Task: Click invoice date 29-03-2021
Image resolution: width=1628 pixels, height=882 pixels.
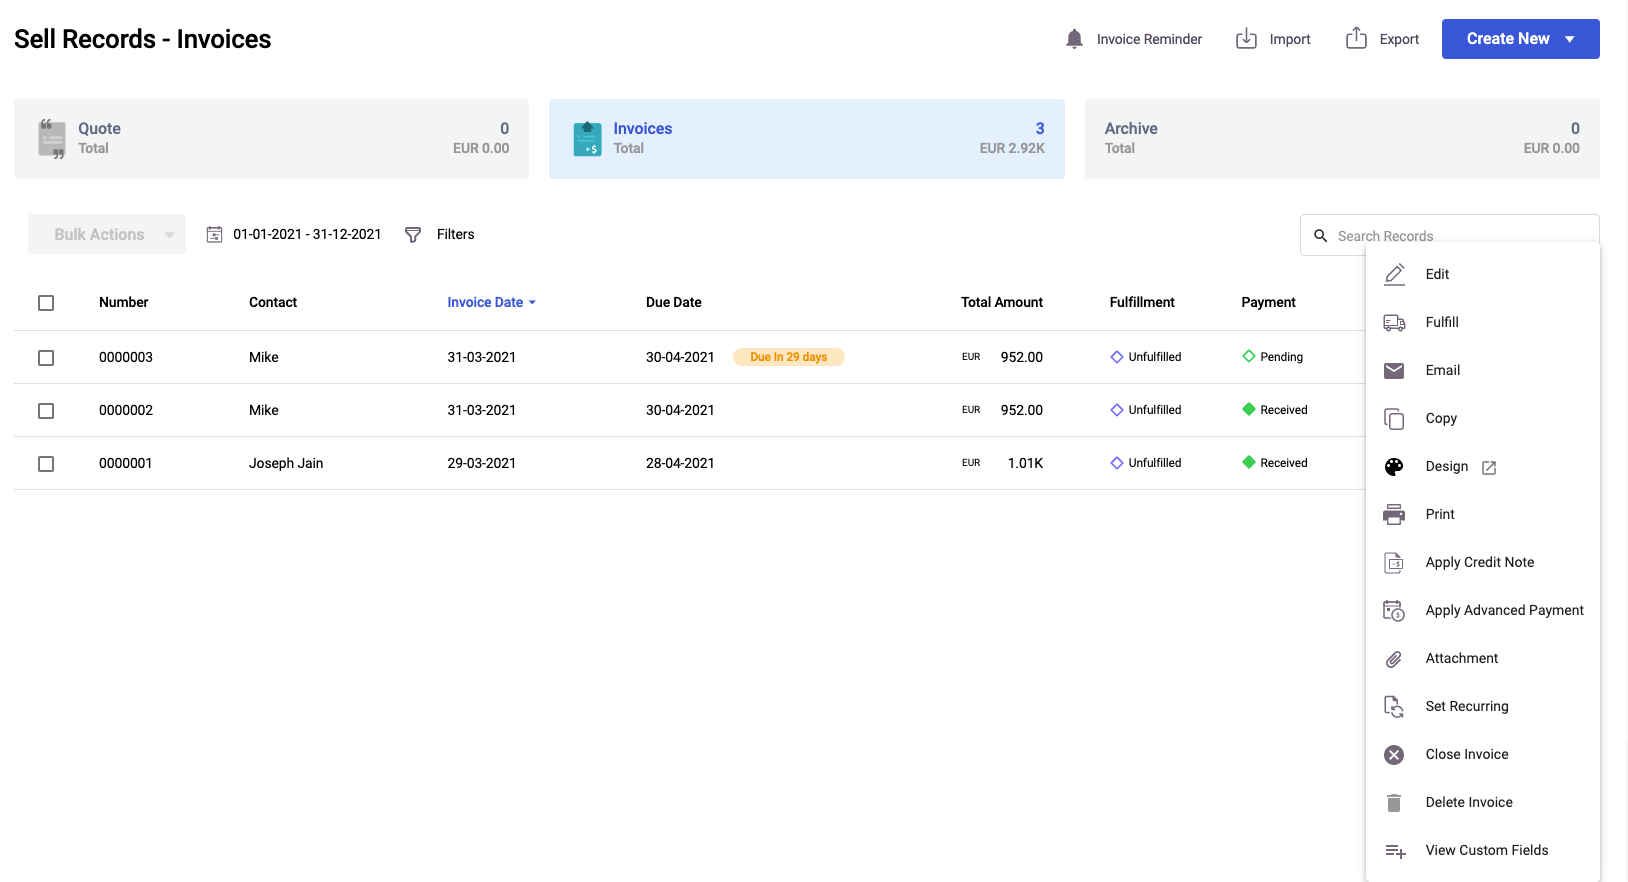Action: click(482, 463)
